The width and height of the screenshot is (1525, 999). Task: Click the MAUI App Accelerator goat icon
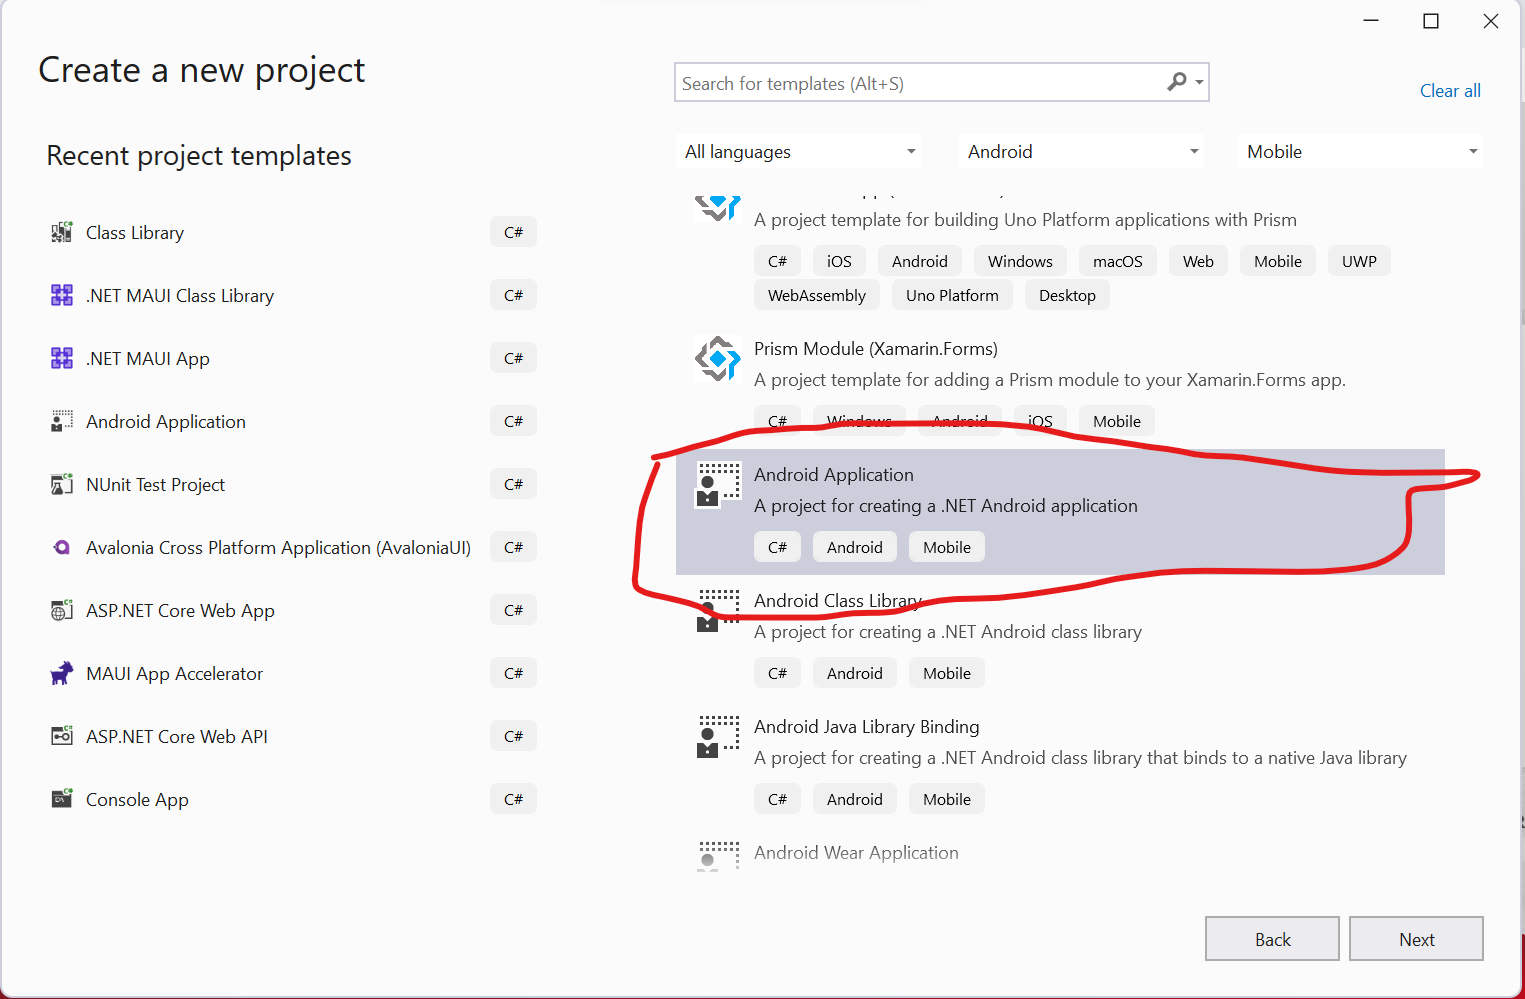61,673
